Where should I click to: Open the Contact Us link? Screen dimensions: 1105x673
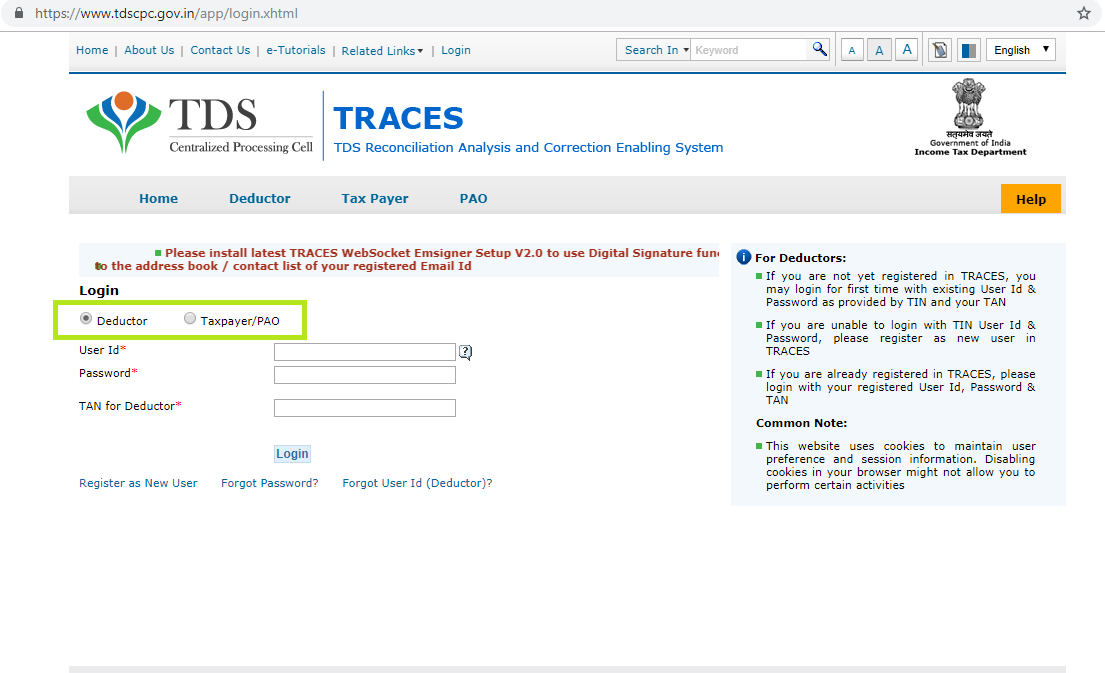220,50
